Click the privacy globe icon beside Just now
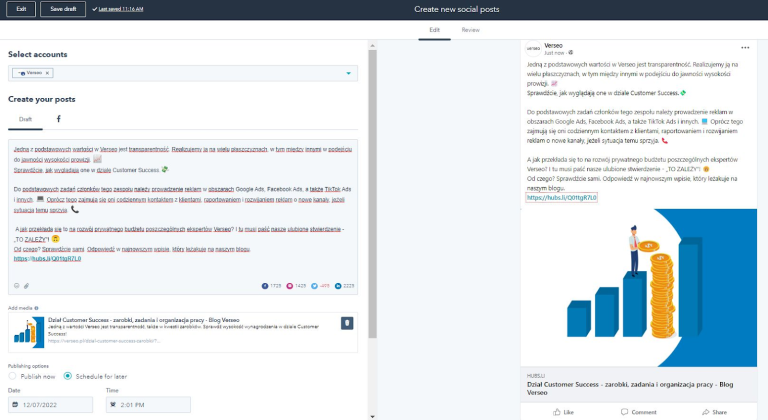Viewport: 768px width, 420px height. [571, 53]
